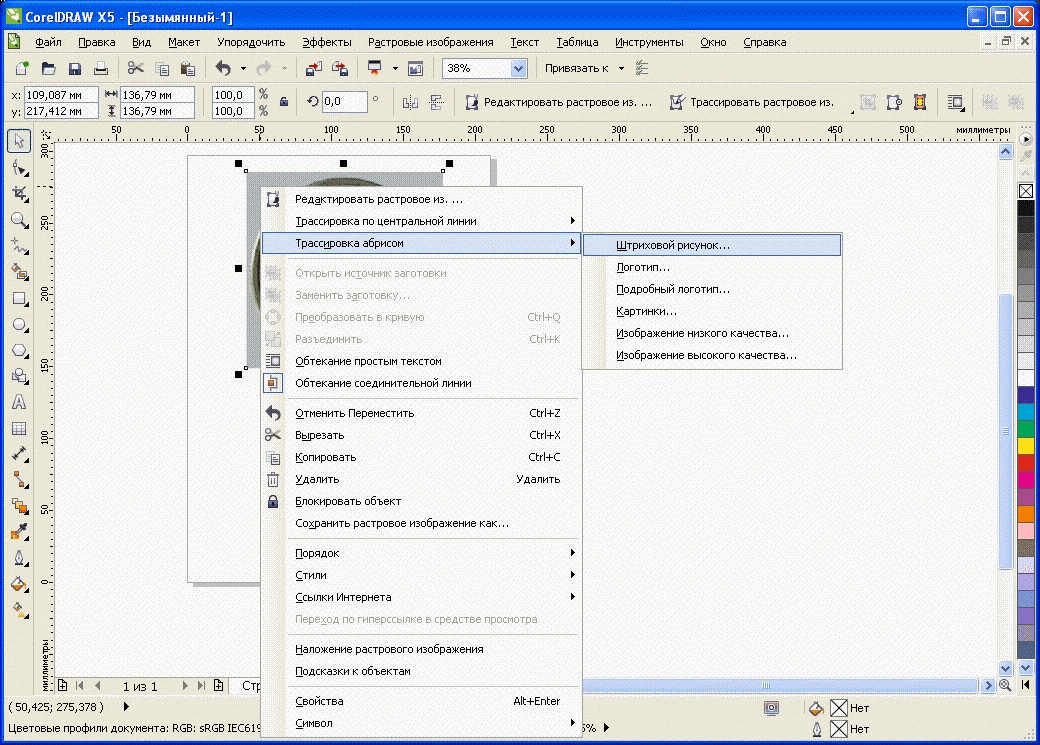Click the no-color X swatch in palette

[x=1025, y=191]
